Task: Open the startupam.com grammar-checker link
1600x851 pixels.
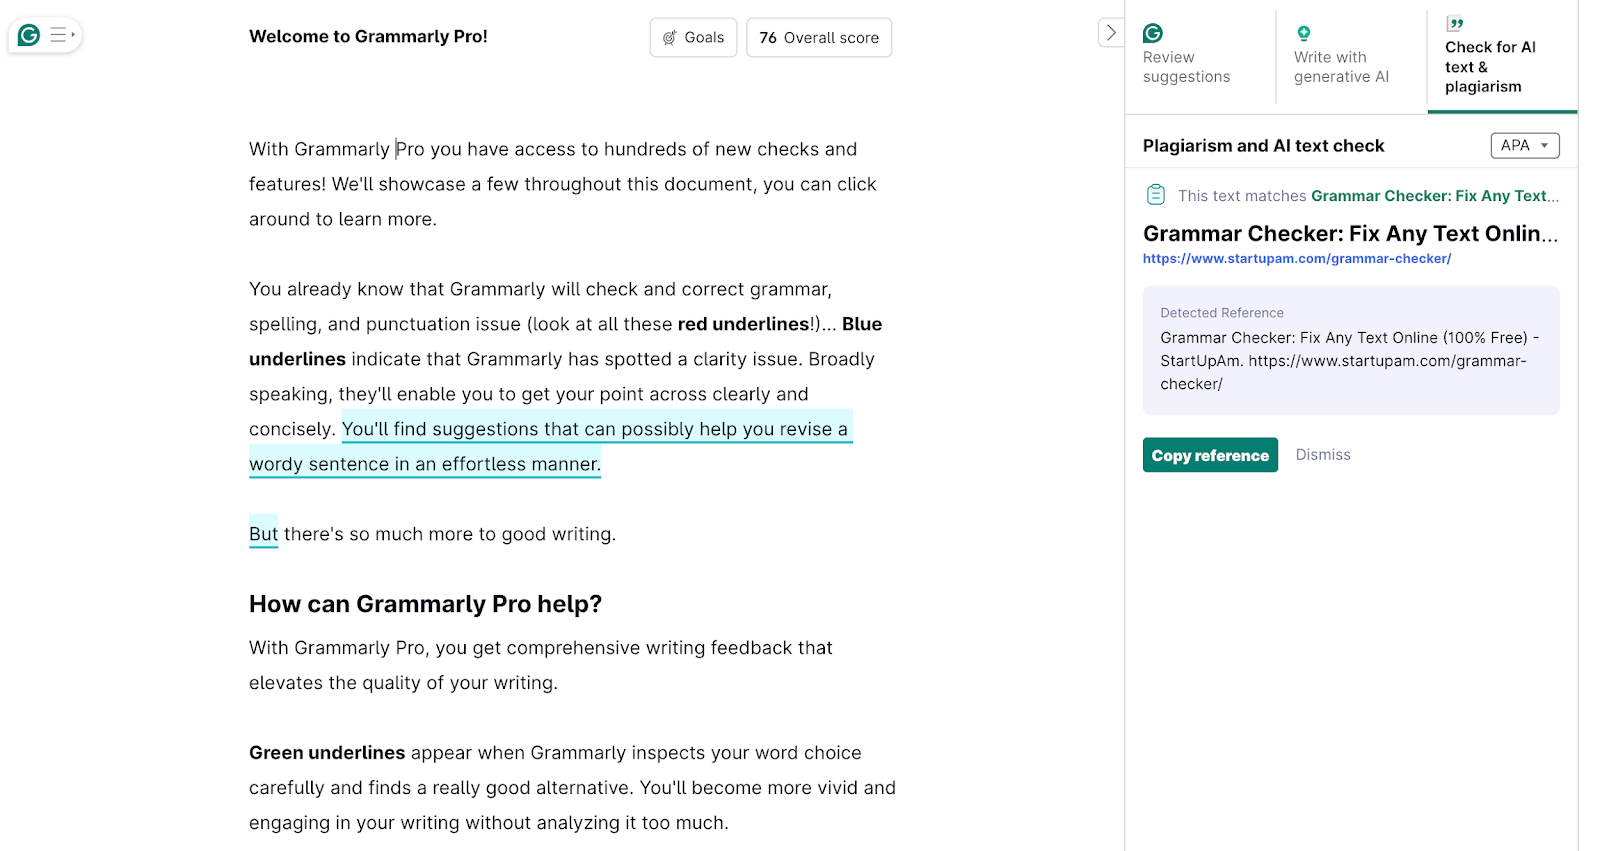Action: 1296,258
